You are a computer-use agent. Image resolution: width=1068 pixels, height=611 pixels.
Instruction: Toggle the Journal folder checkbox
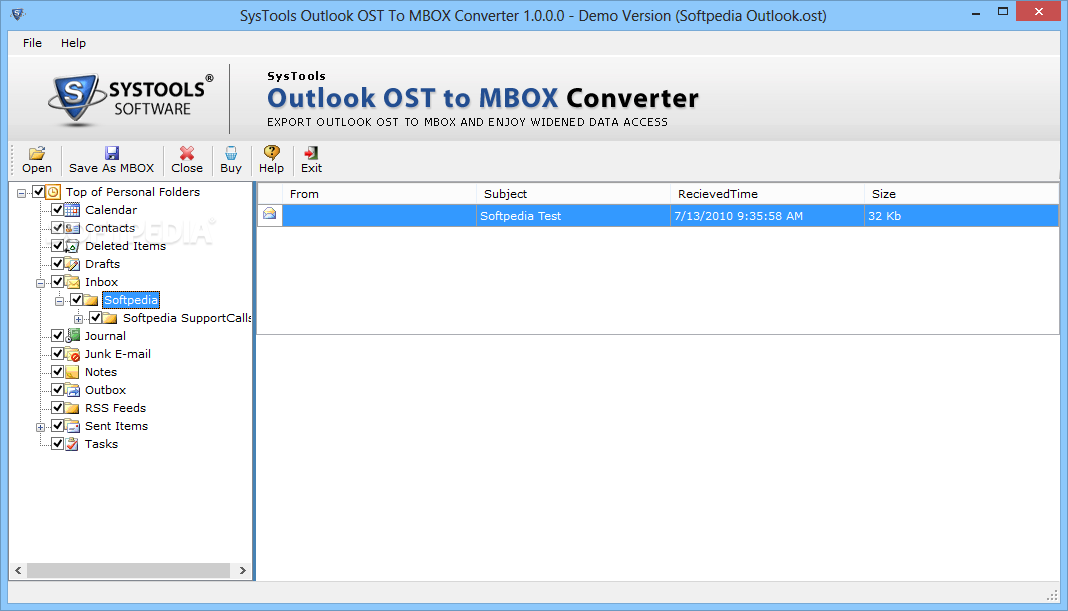tap(57, 336)
